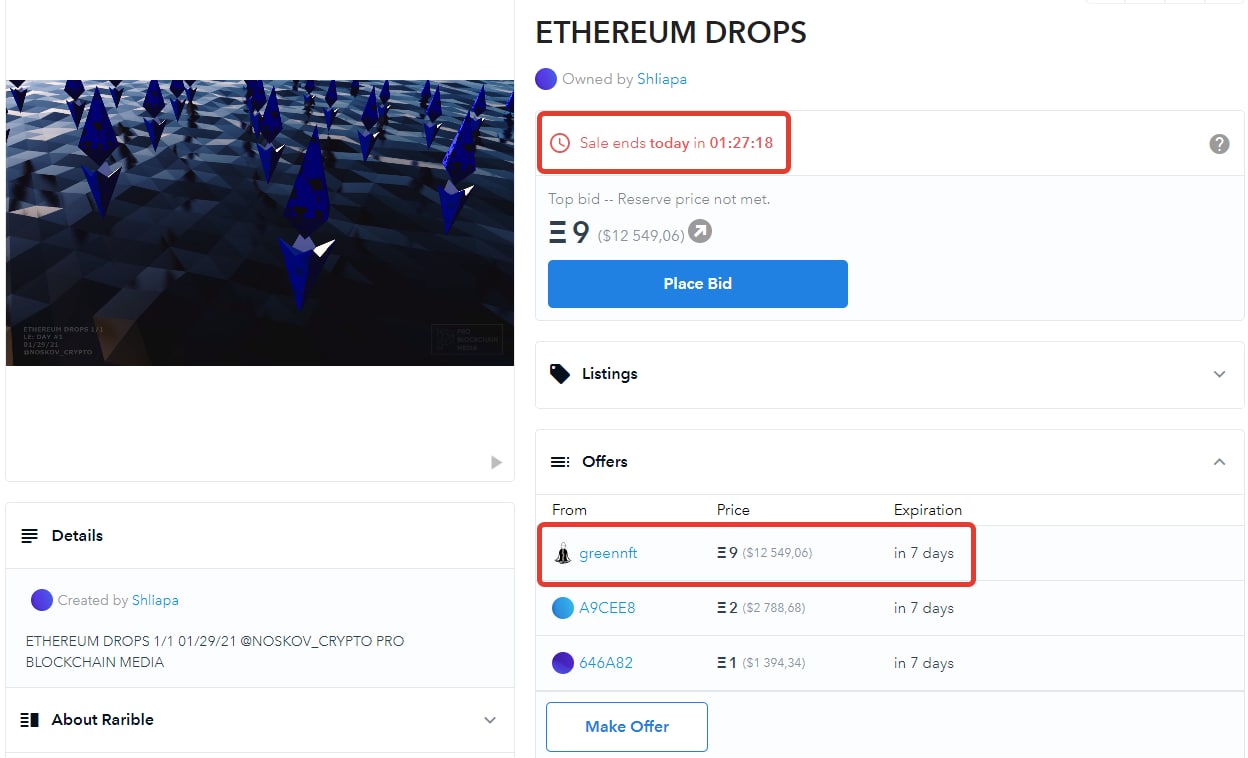
Task: Click the 646A82 avatar icon
Action: (563, 663)
